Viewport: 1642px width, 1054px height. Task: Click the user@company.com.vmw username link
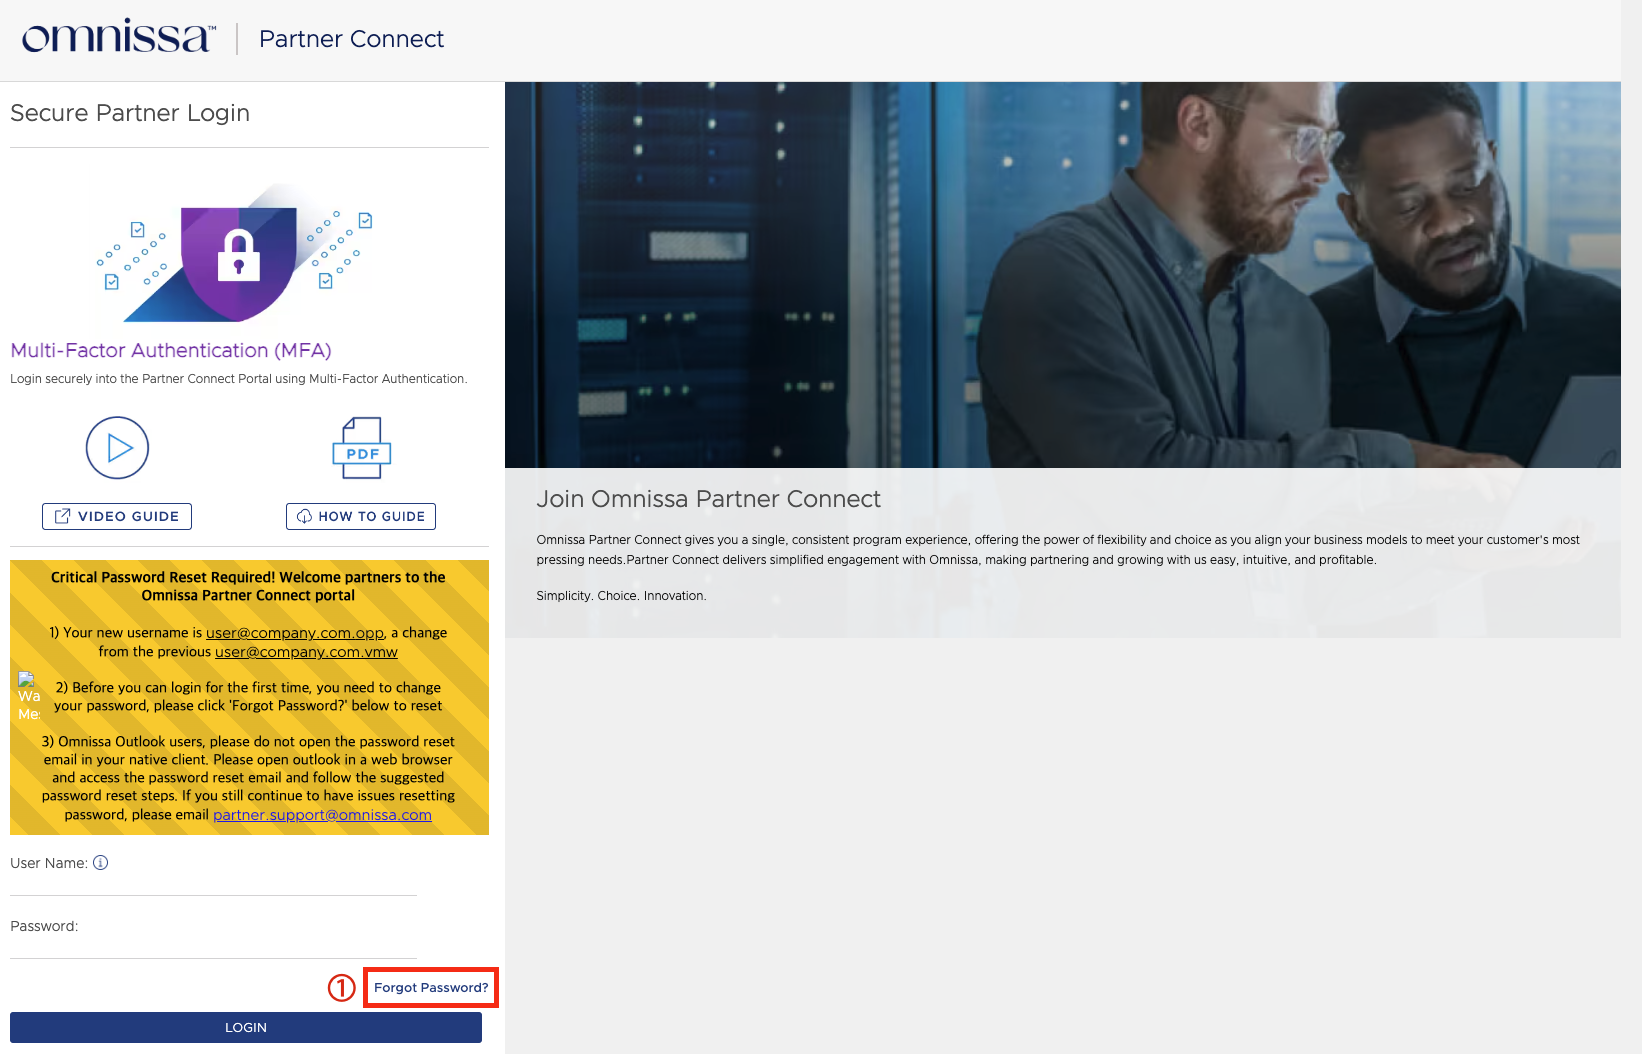pyautogui.click(x=306, y=652)
